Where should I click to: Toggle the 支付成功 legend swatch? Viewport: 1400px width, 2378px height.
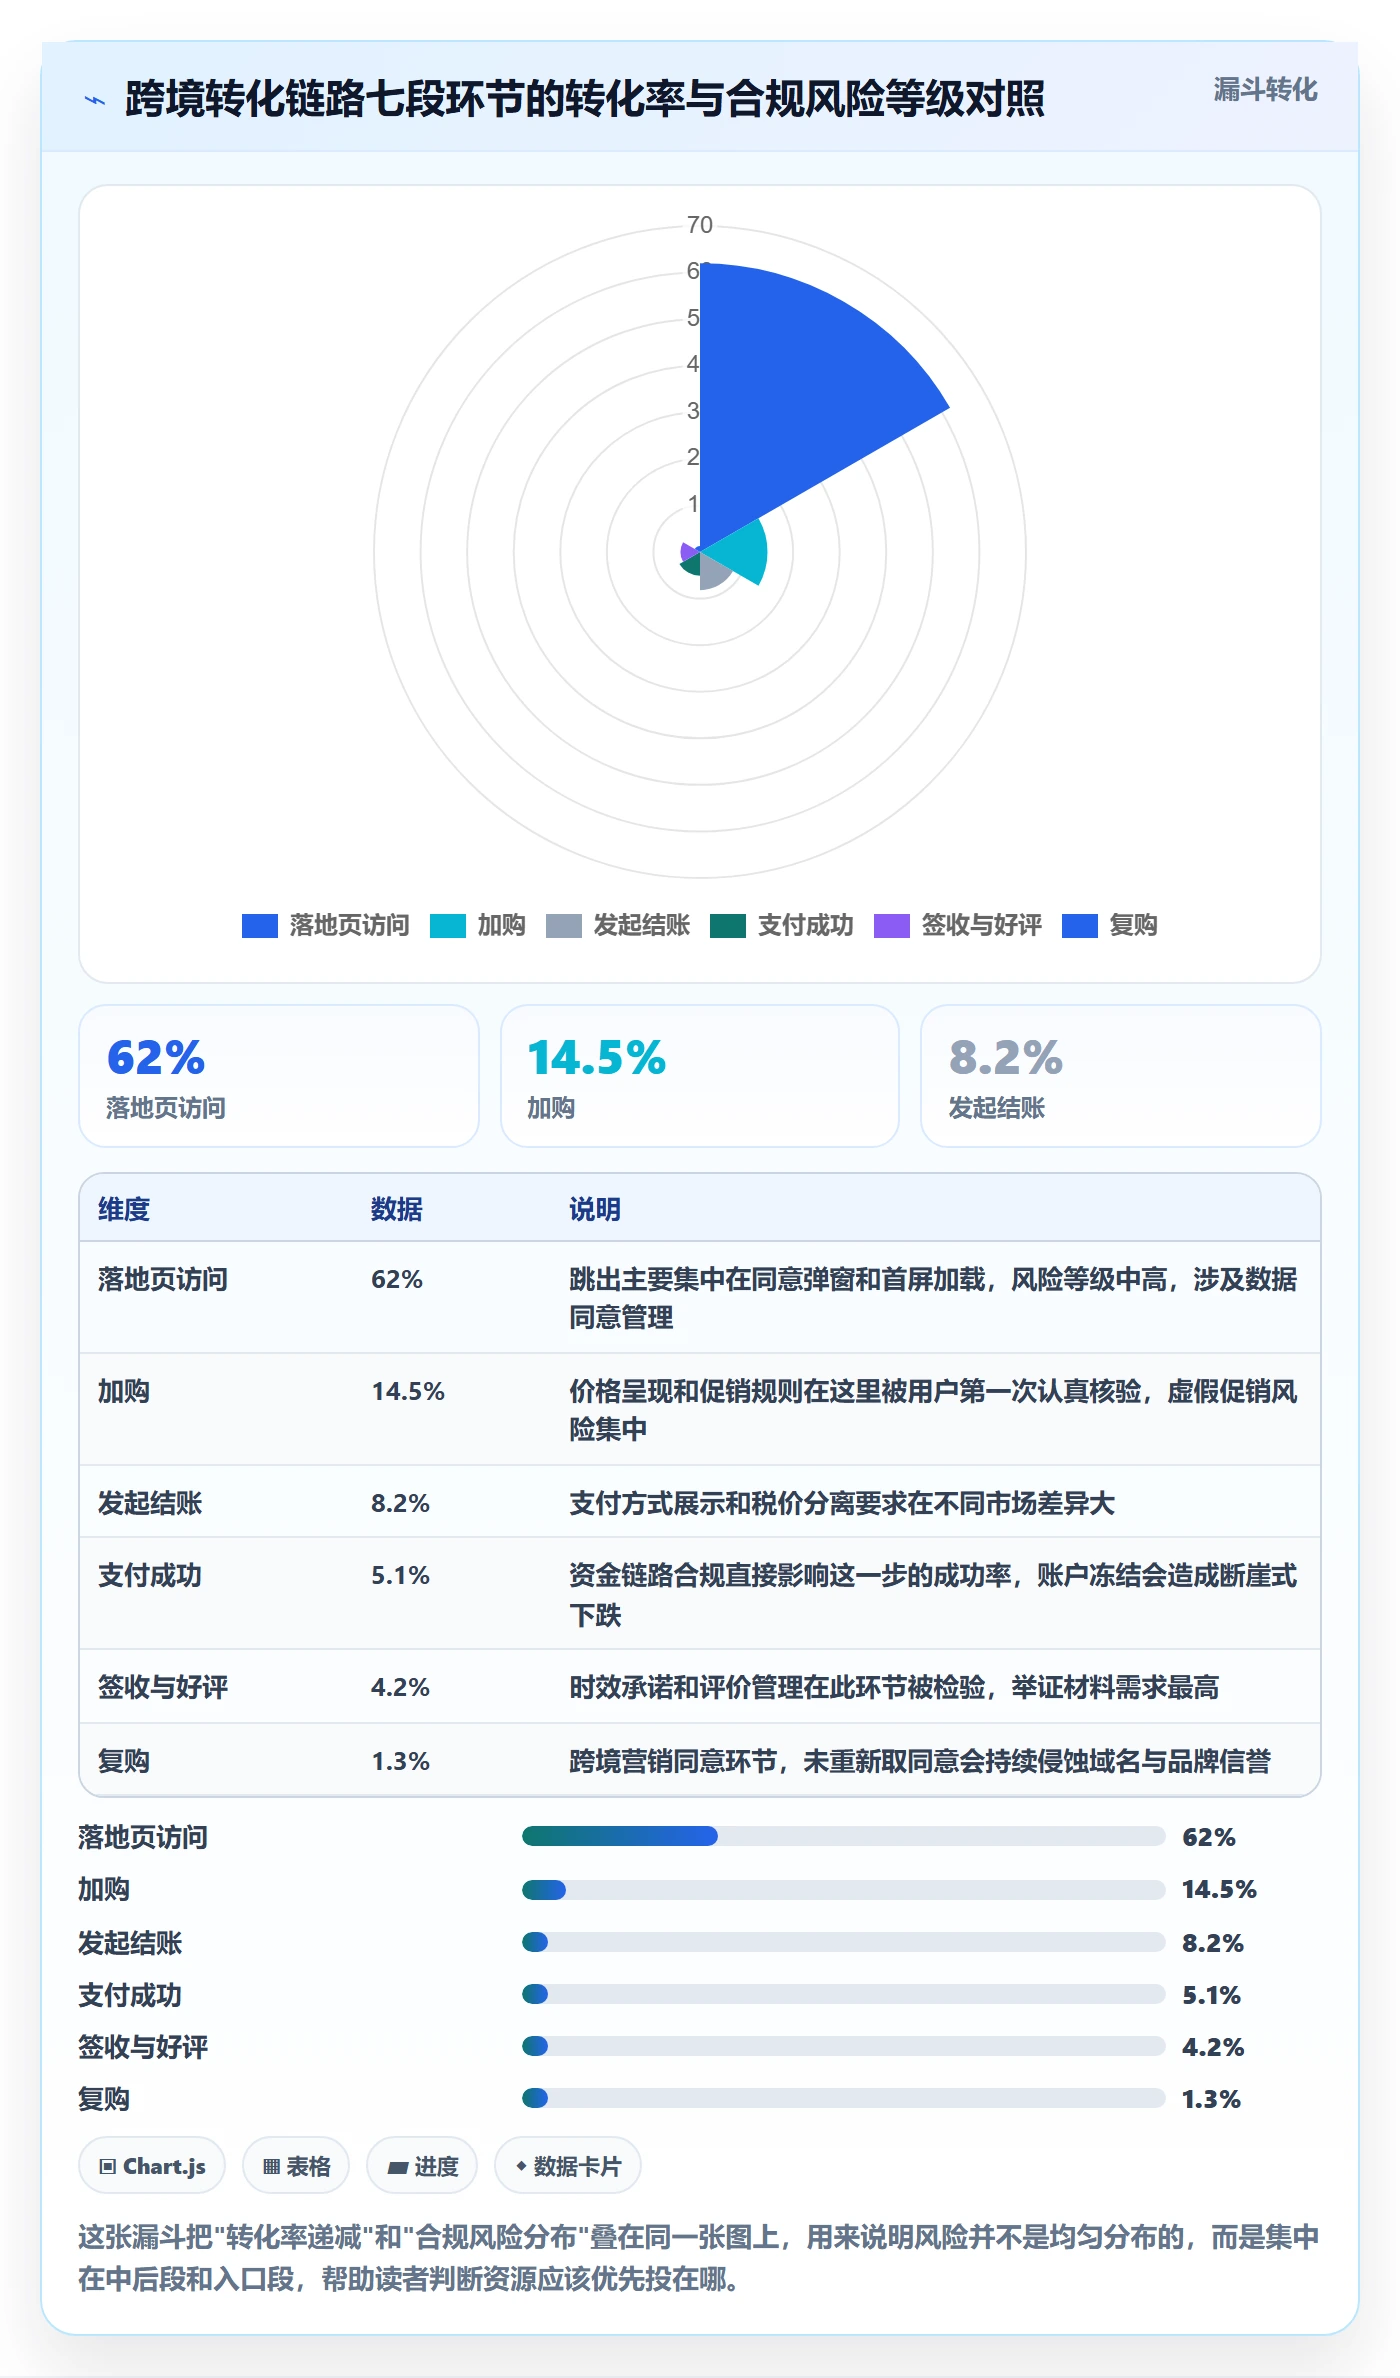click(x=728, y=926)
